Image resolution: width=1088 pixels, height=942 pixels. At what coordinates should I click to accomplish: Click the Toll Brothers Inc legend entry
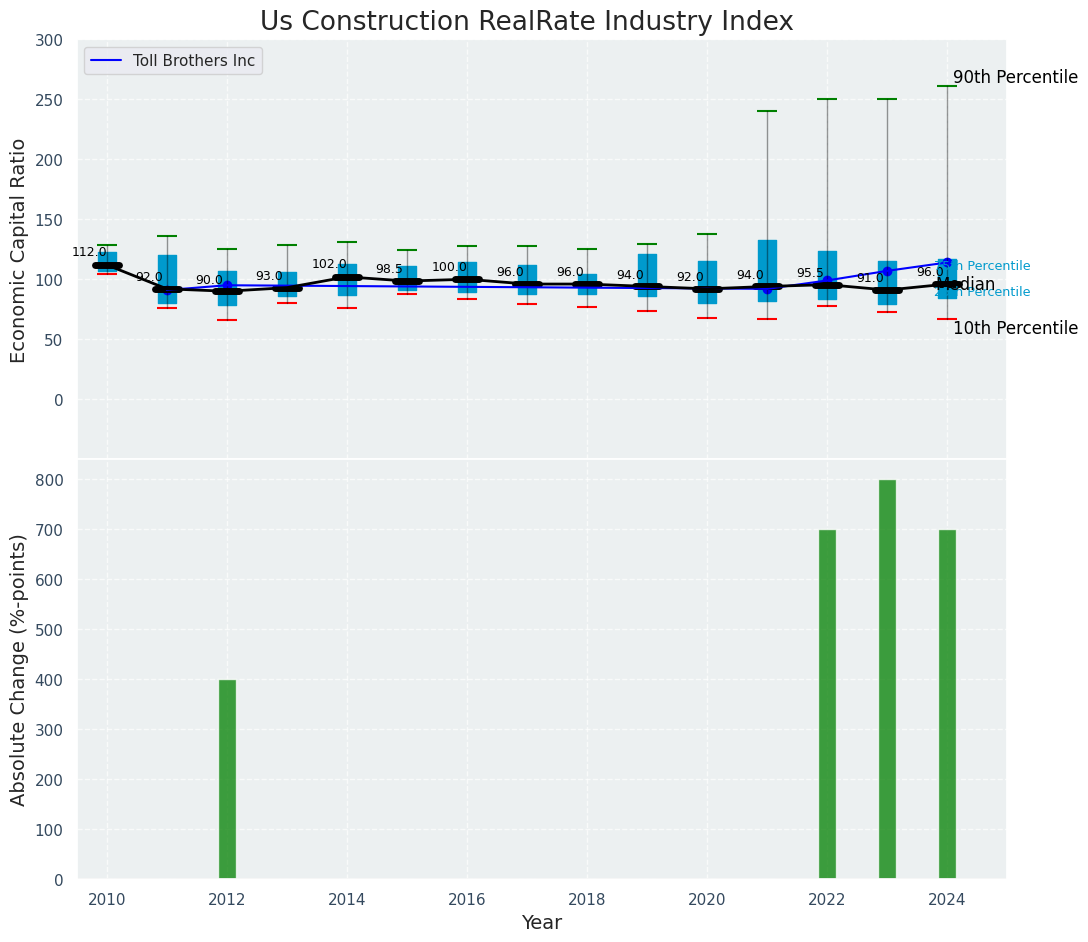tap(193, 61)
